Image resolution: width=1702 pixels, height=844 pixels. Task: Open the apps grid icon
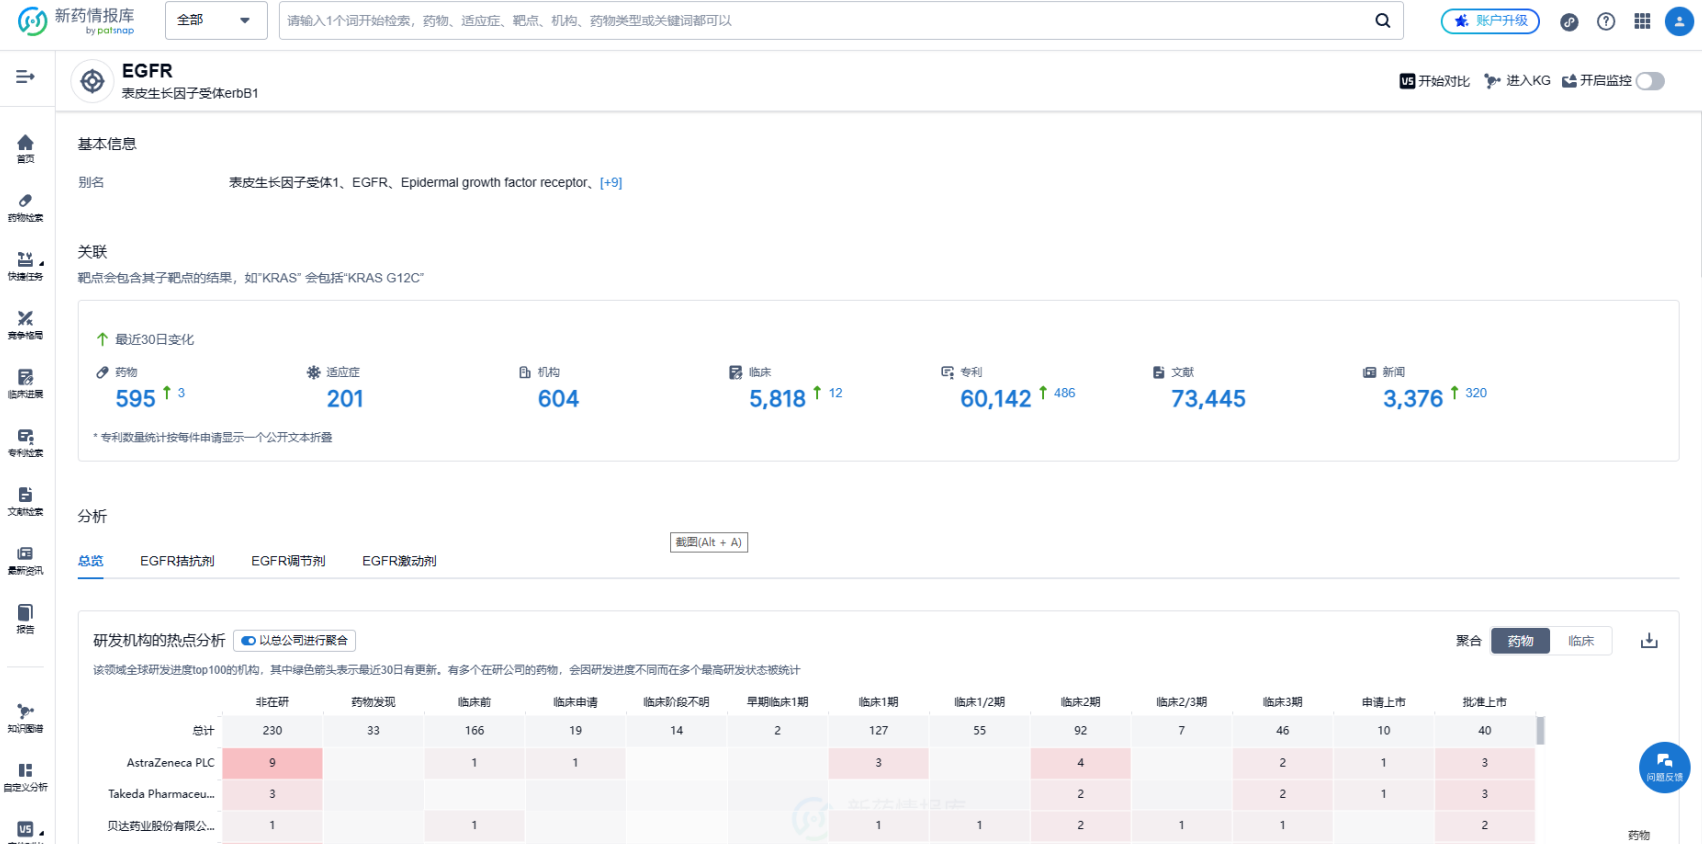coord(1642,21)
